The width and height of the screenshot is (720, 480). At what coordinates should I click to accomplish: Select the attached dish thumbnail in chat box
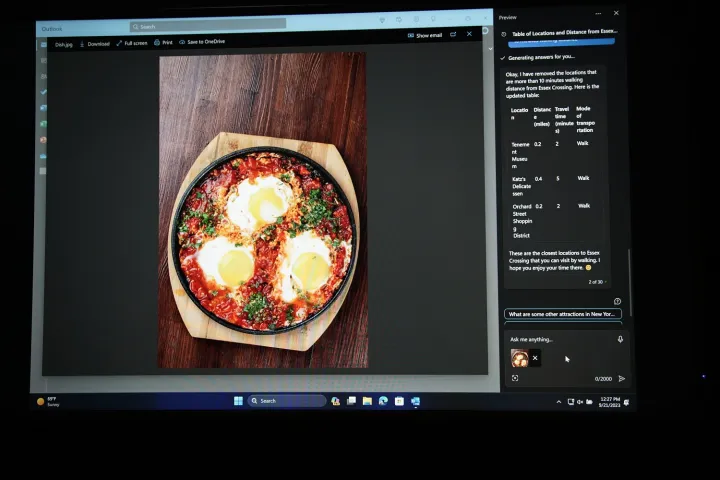(x=520, y=358)
